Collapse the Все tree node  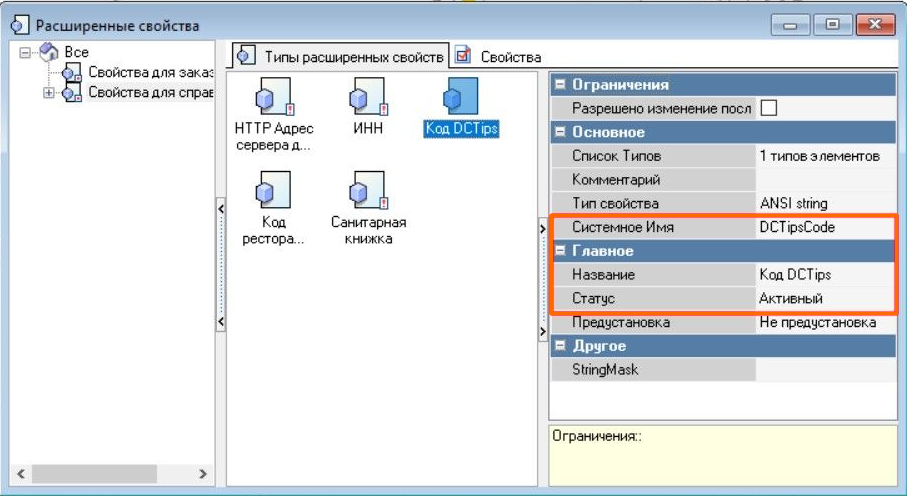pyautogui.click(x=26, y=52)
